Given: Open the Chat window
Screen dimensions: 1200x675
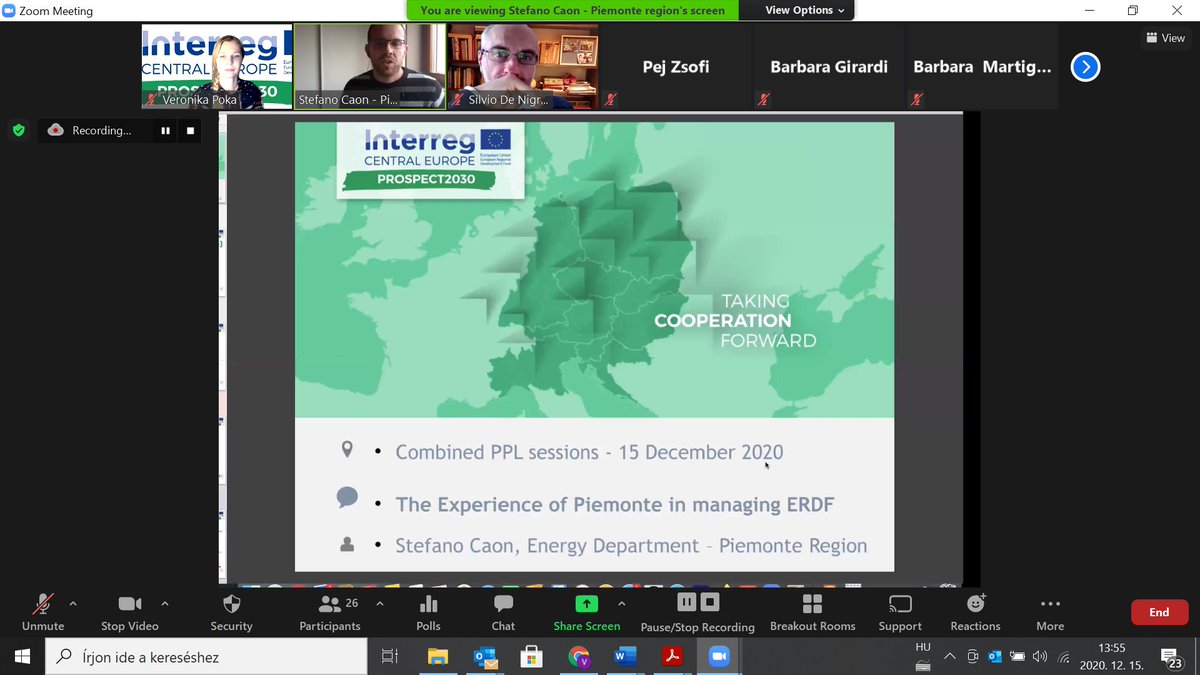Looking at the screenshot, I should (502, 611).
